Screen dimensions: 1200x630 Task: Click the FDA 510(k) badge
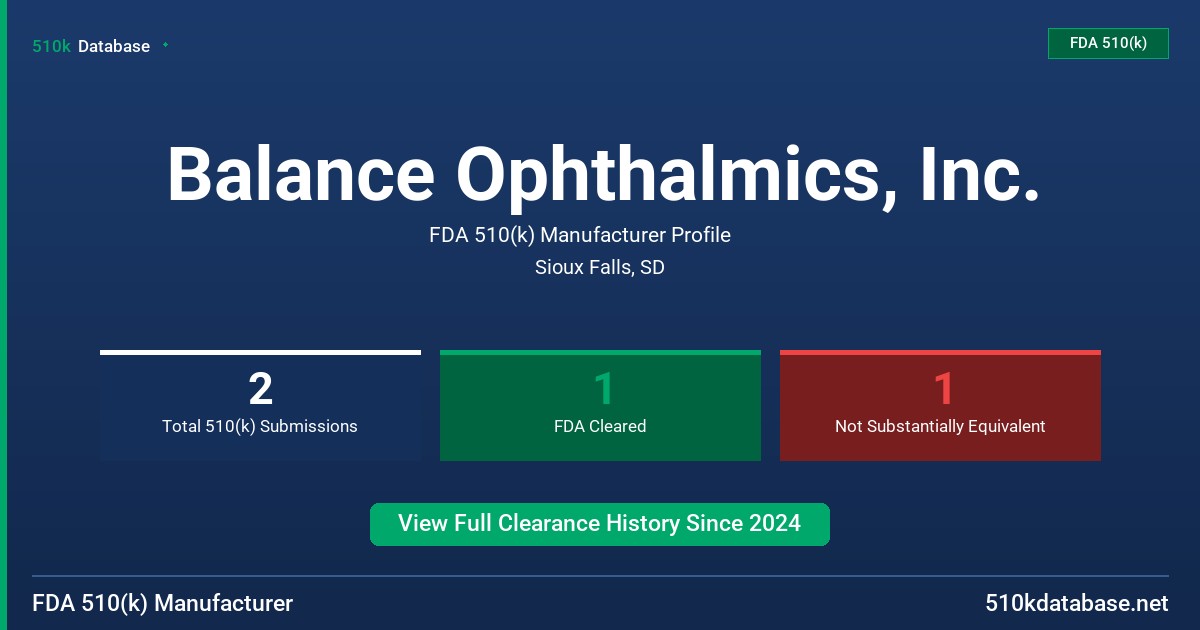[1108, 43]
